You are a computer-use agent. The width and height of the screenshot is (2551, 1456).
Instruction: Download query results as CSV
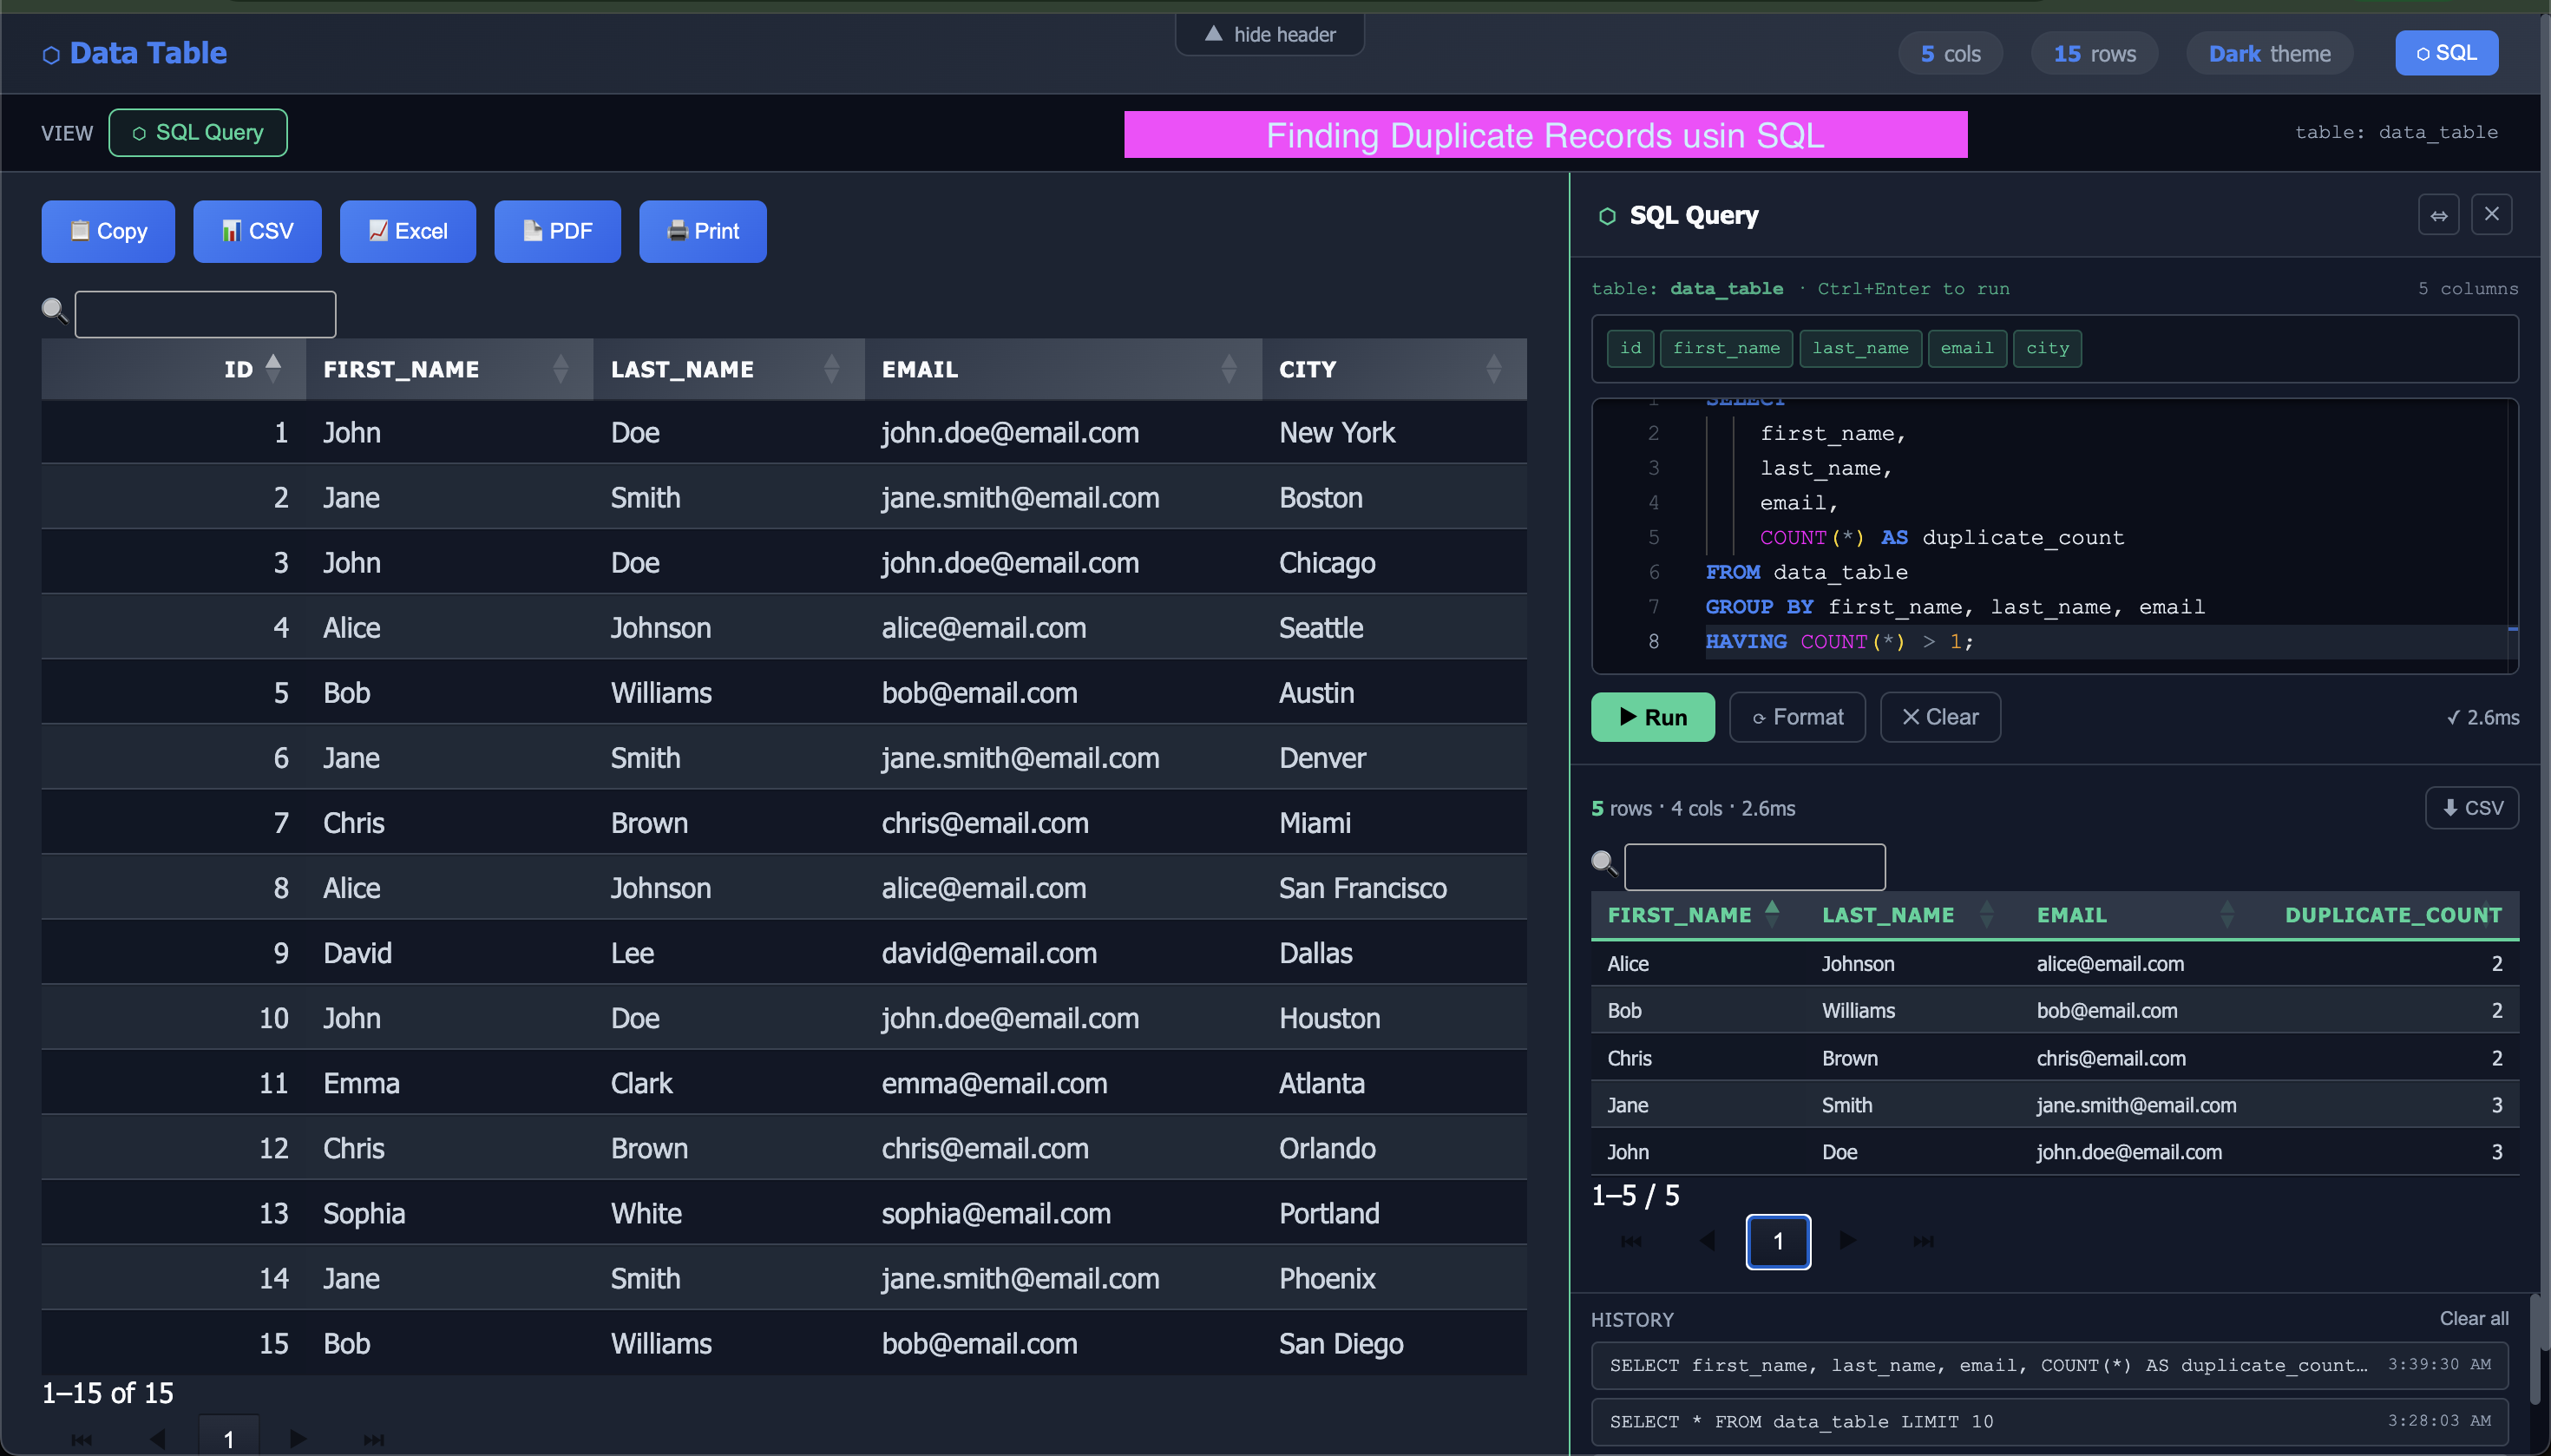[2471, 808]
